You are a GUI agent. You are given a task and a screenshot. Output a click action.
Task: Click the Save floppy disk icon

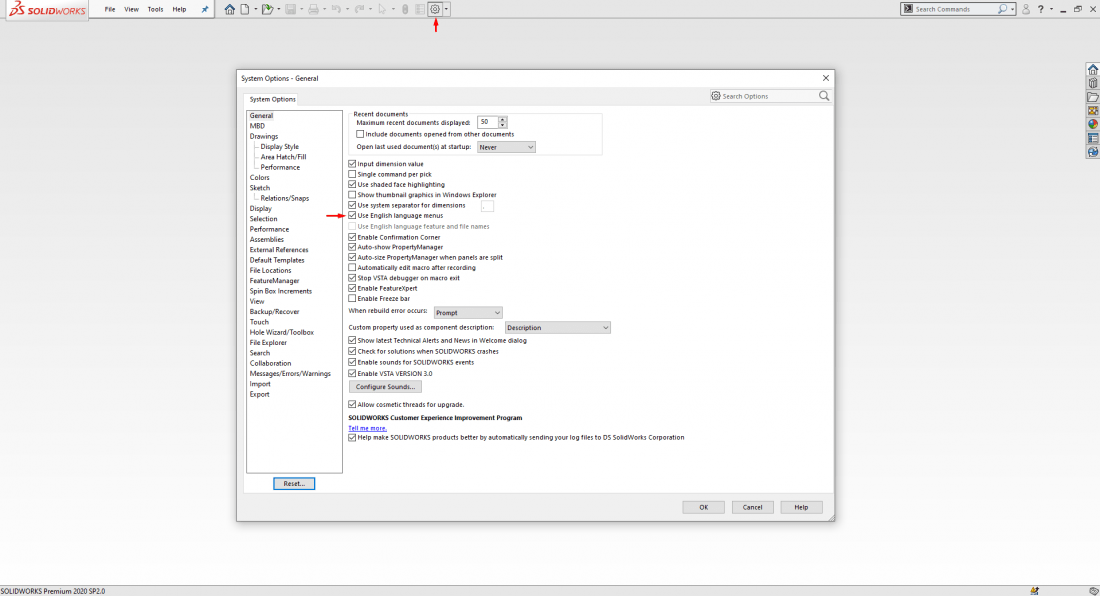290,9
